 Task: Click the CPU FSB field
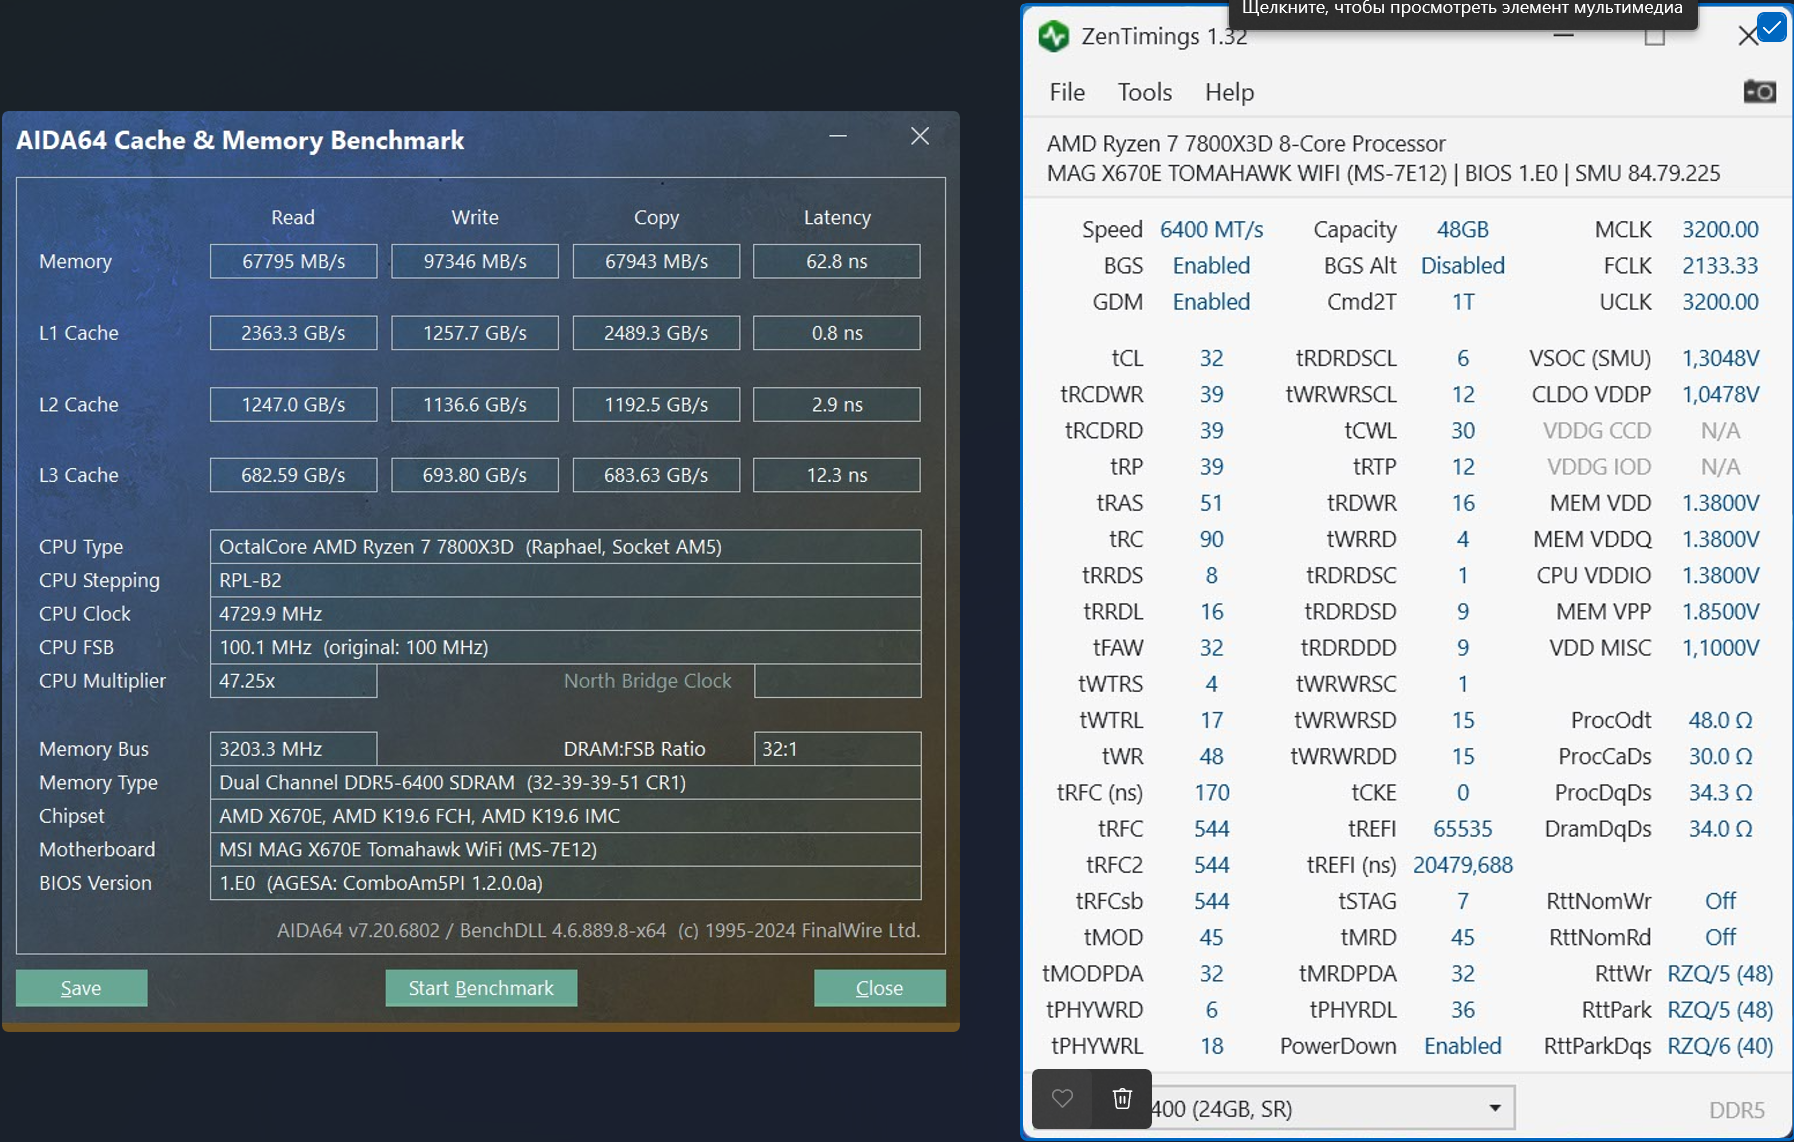pos(565,647)
